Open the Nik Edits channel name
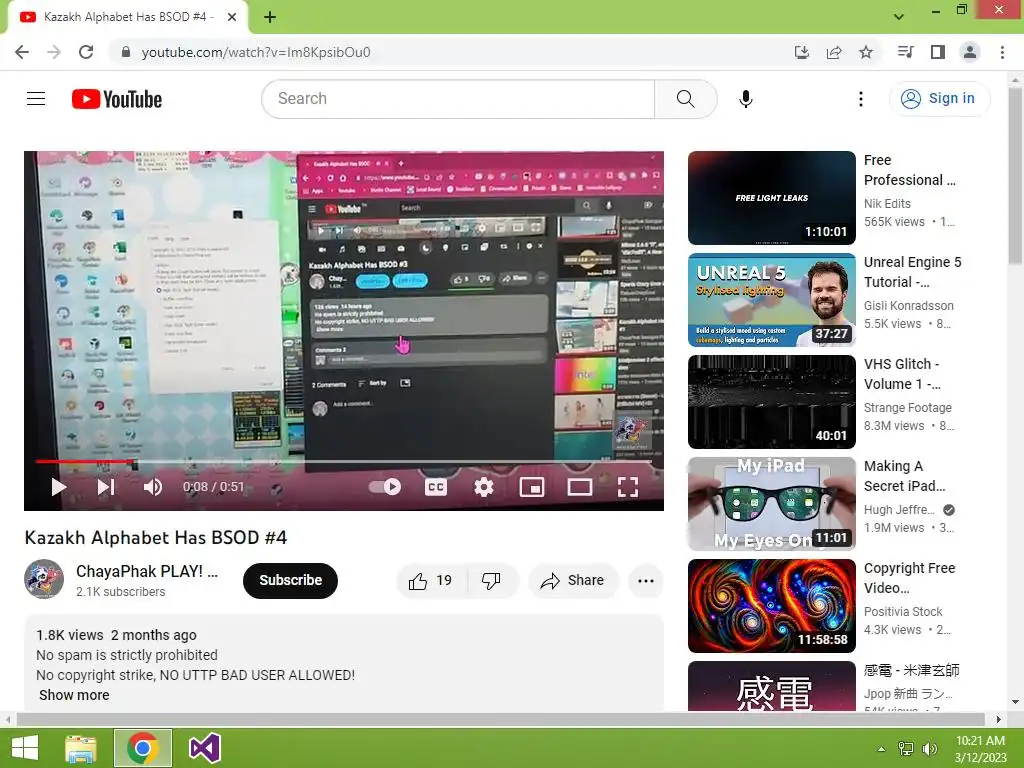This screenshot has width=1024, height=768. [887, 204]
